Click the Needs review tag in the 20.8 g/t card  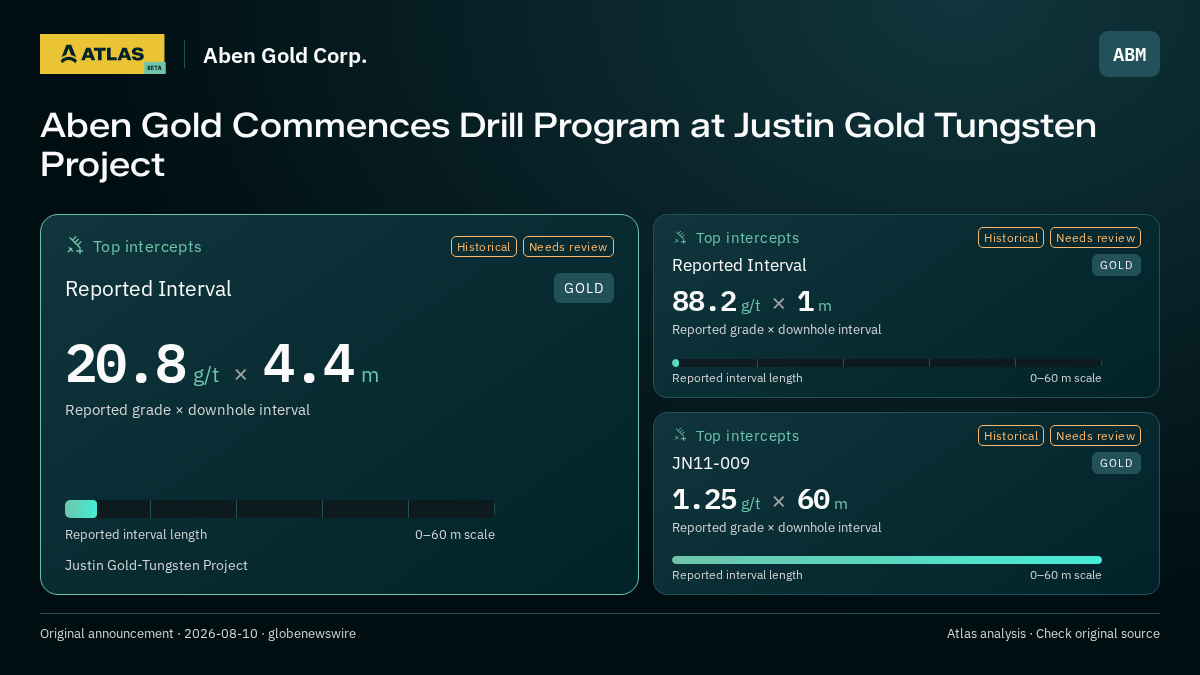click(568, 247)
